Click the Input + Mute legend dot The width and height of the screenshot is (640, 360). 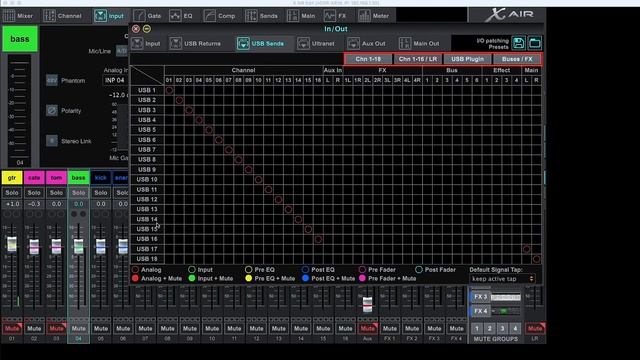[192, 278]
